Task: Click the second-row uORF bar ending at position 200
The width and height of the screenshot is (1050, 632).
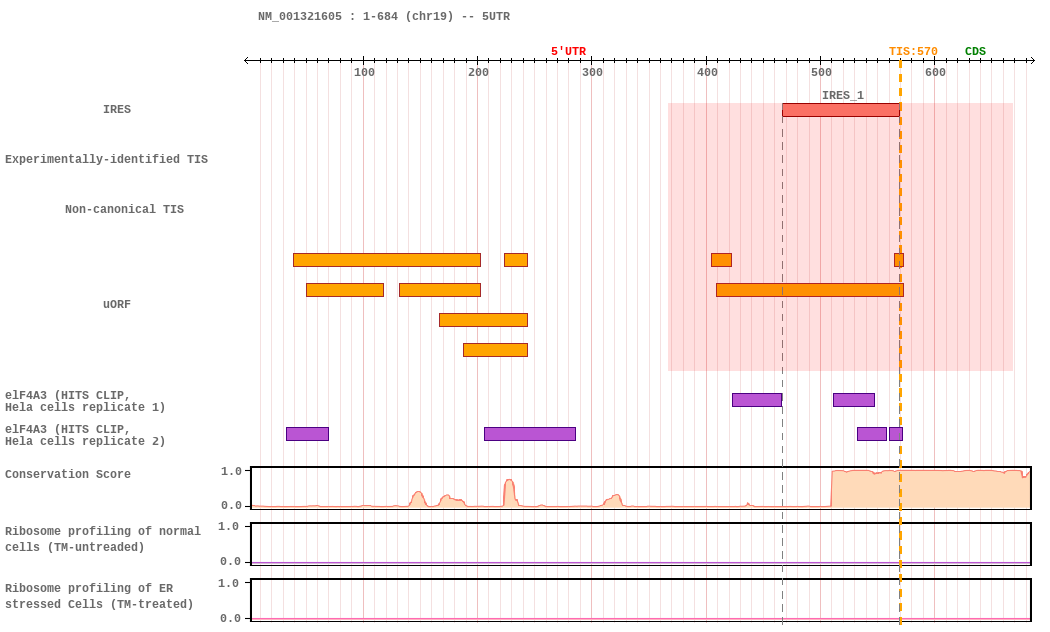Action: pos(439,290)
